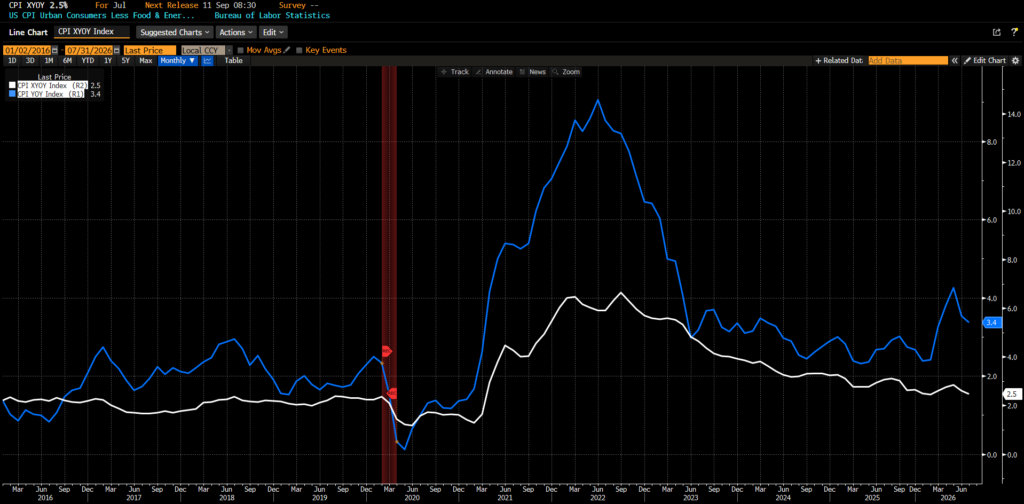Collapse panel with double left chevron
This screenshot has width=1024, height=504.
954,61
